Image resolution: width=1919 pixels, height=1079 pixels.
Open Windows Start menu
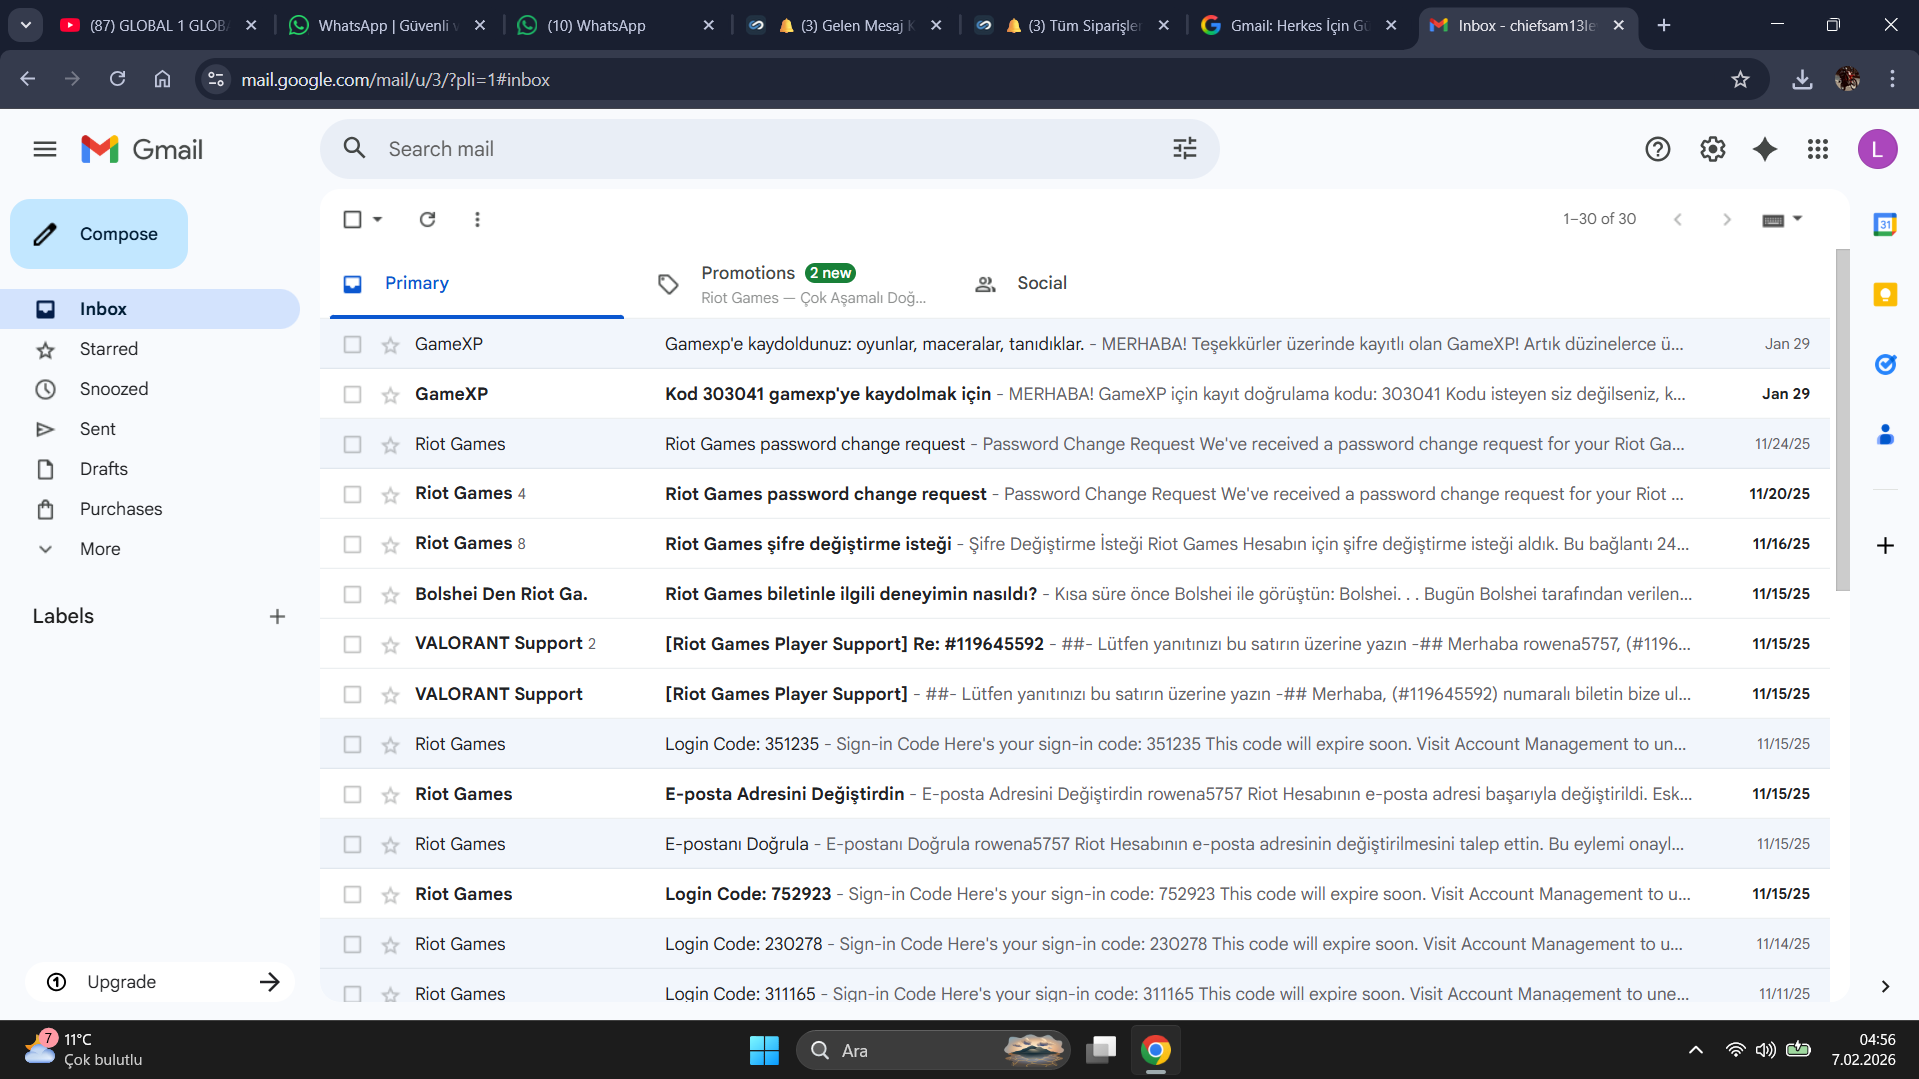[x=764, y=1050]
